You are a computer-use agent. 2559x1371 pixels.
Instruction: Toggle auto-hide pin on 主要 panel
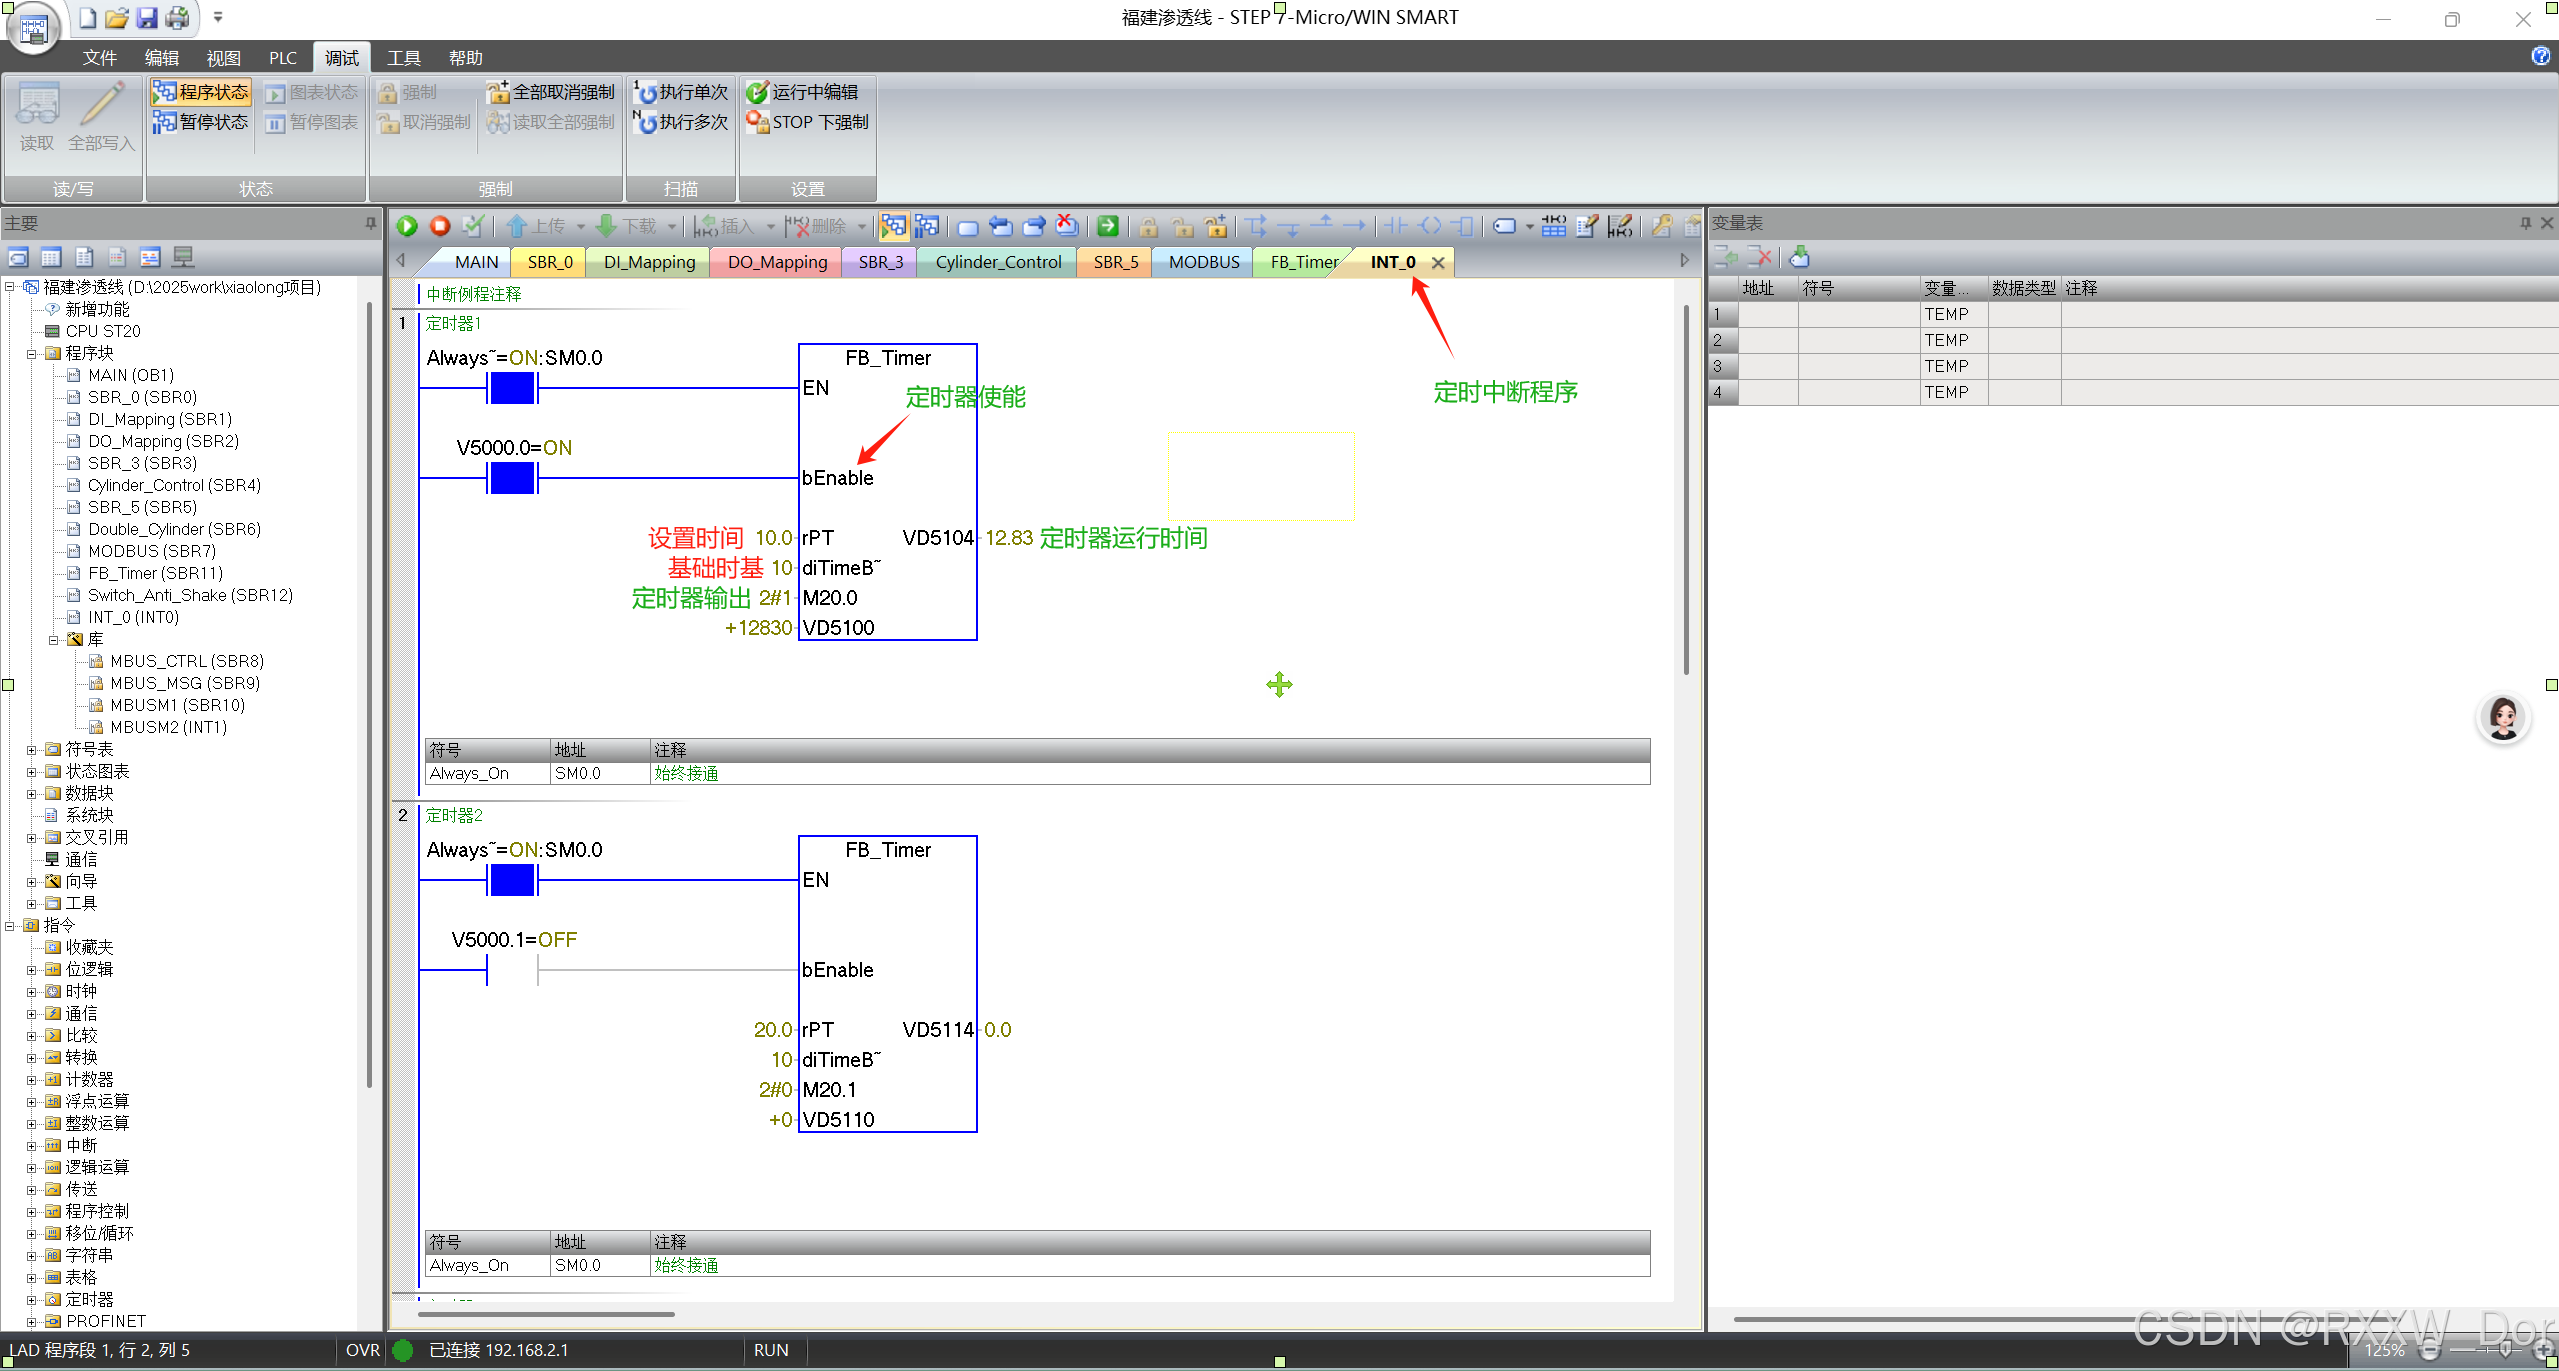point(371,223)
